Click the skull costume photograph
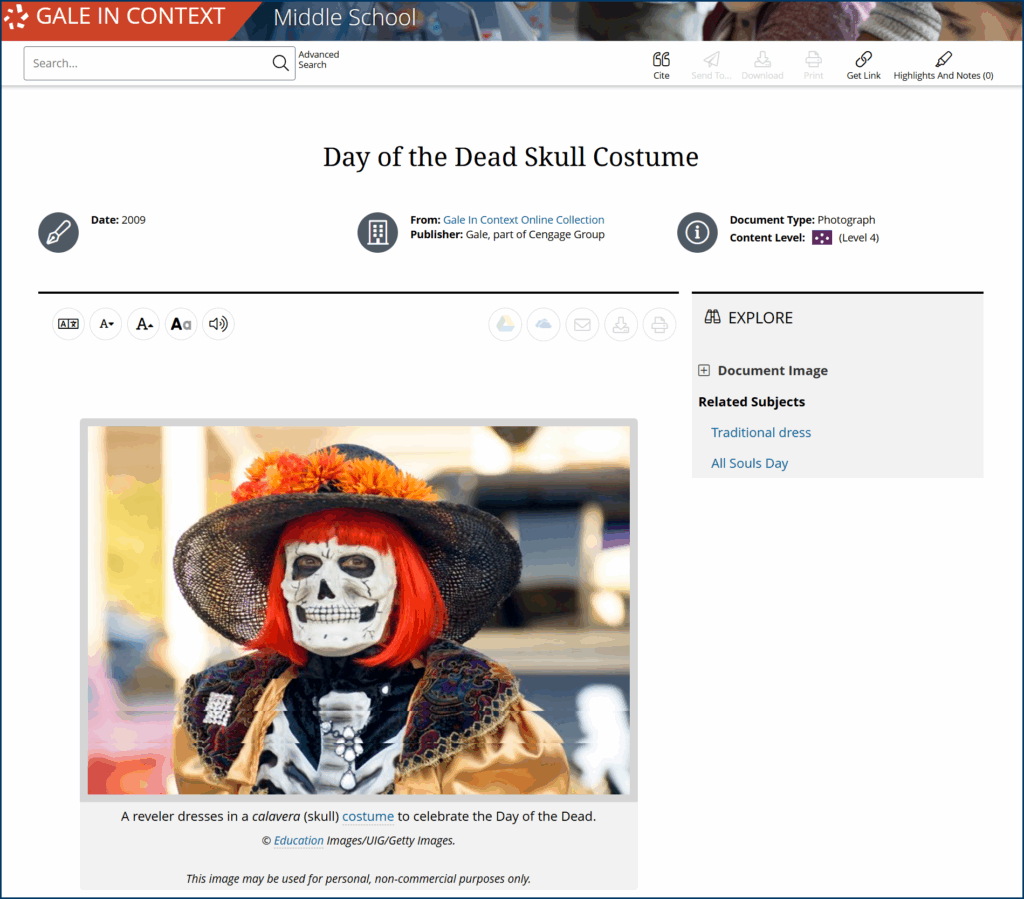This screenshot has height=899, width=1024. coord(358,610)
